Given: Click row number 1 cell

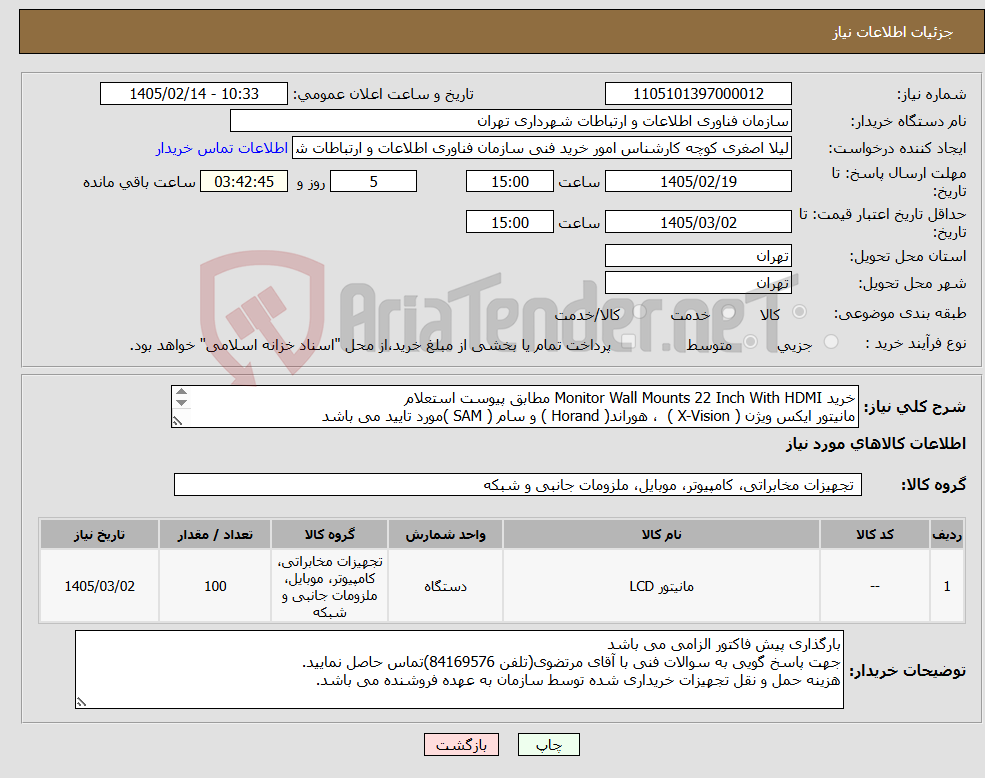Looking at the screenshot, I should tap(947, 586).
